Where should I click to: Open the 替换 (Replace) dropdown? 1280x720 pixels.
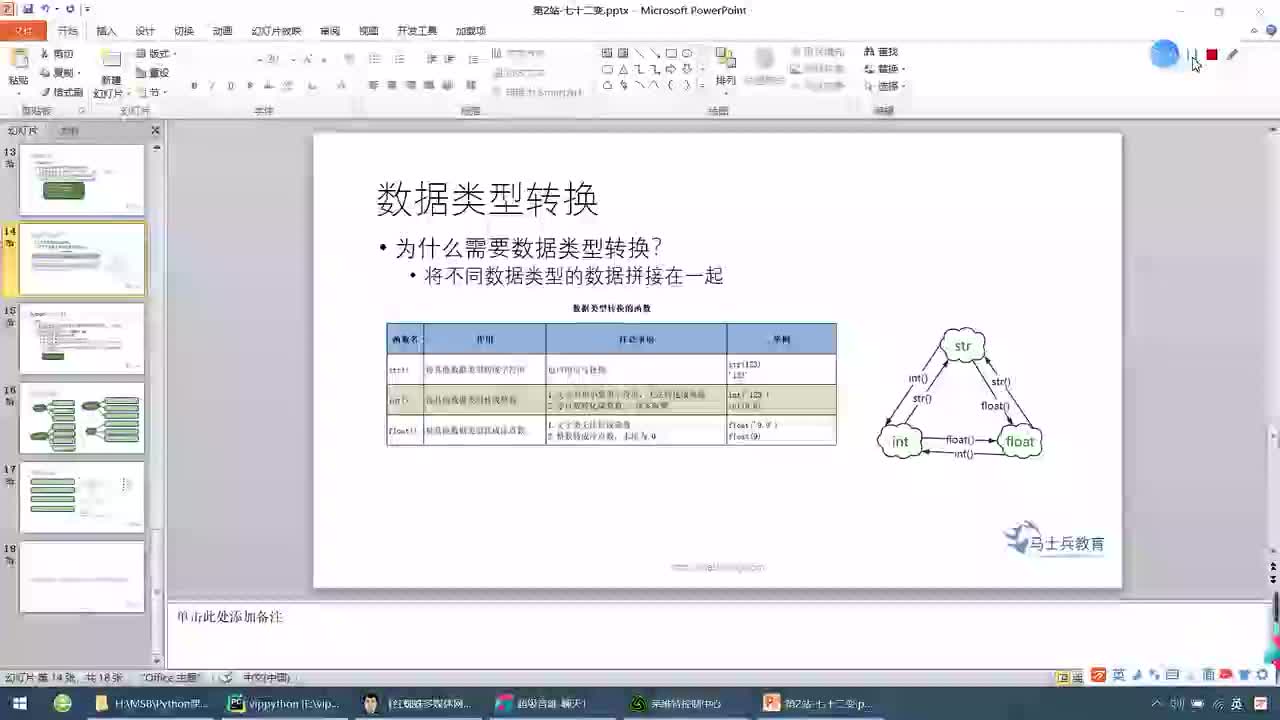pos(884,69)
